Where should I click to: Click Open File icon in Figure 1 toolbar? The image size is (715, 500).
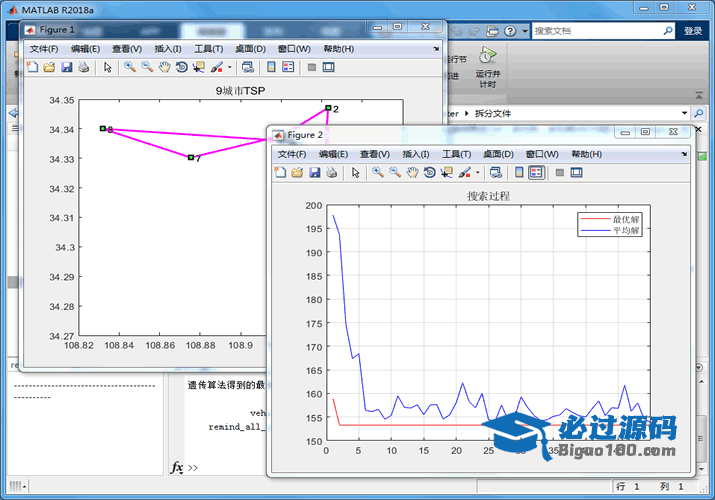coord(49,68)
